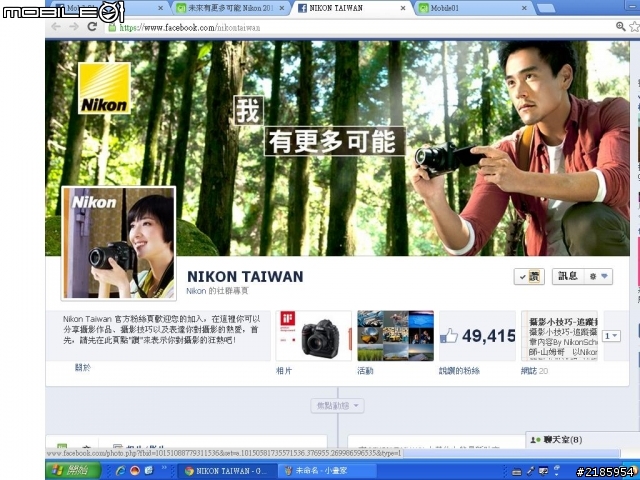Open the 聊天室 (8) chat bar
The height and width of the screenshot is (480, 640).
click(582, 440)
